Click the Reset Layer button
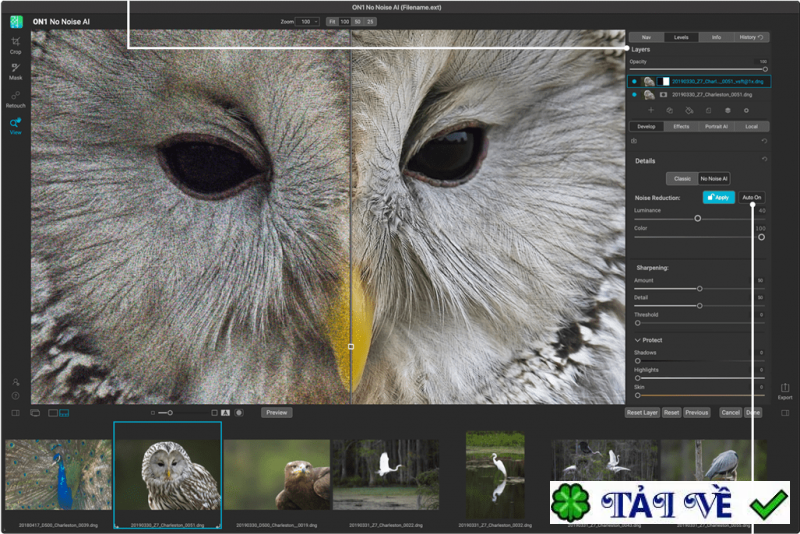Viewport: 800px width, 534px height. pyautogui.click(x=641, y=412)
